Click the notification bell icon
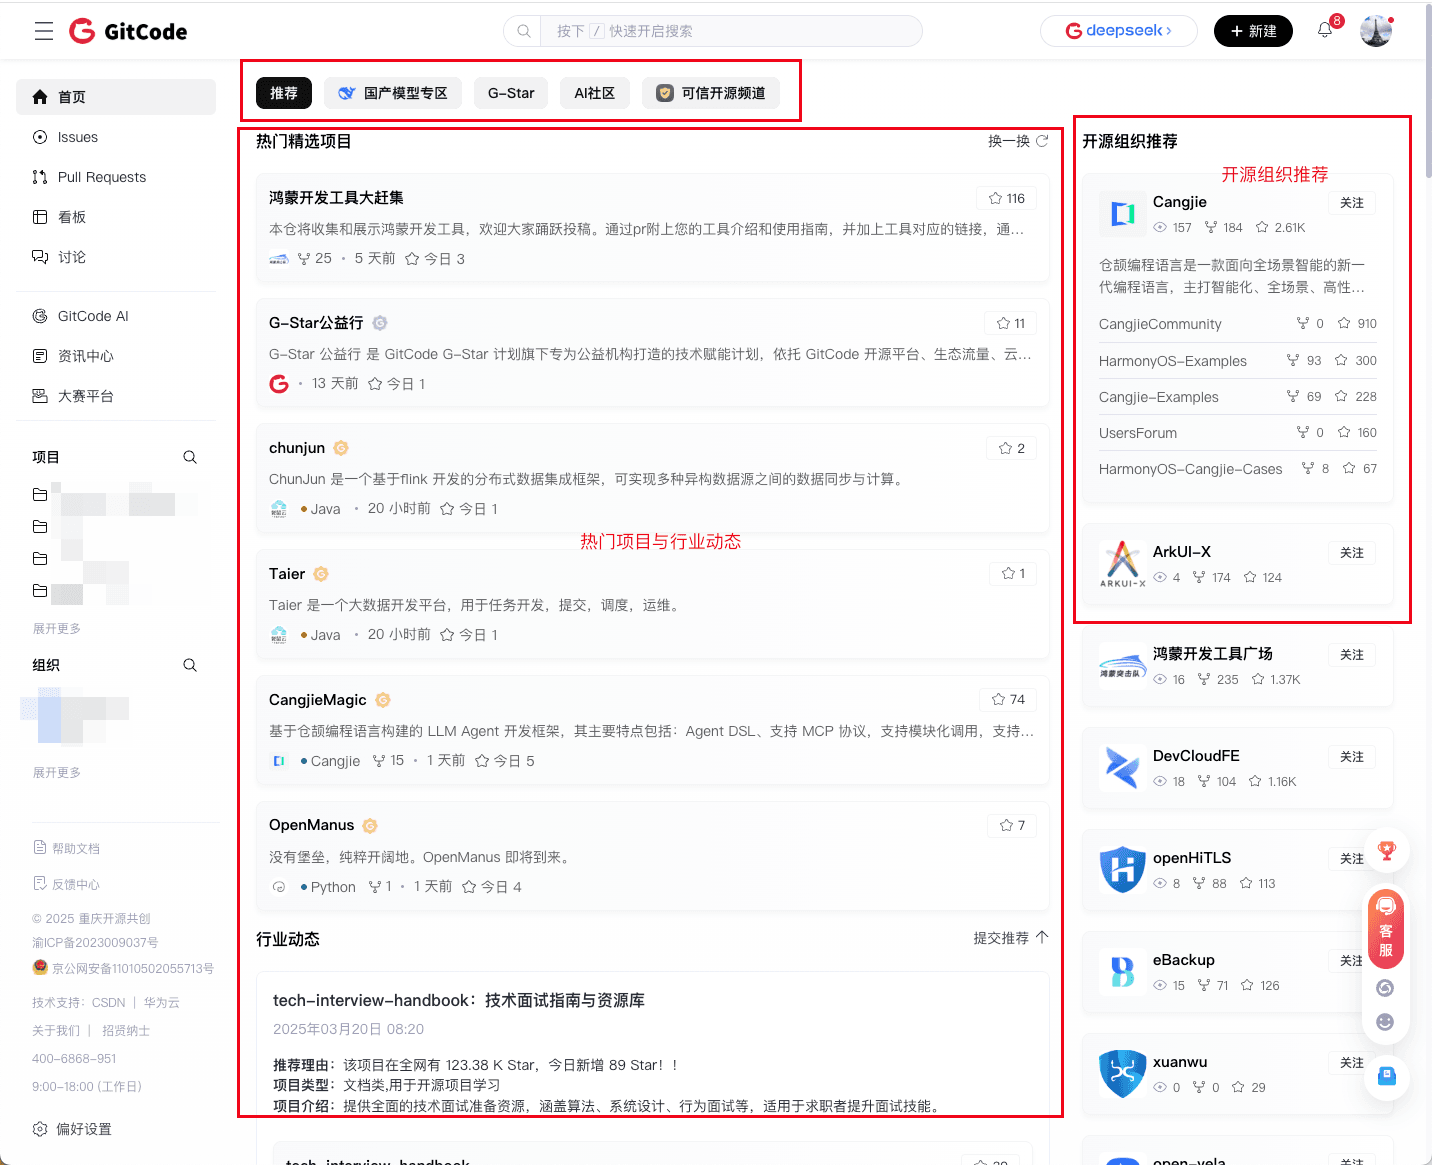1432x1165 pixels. [x=1325, y=30]
